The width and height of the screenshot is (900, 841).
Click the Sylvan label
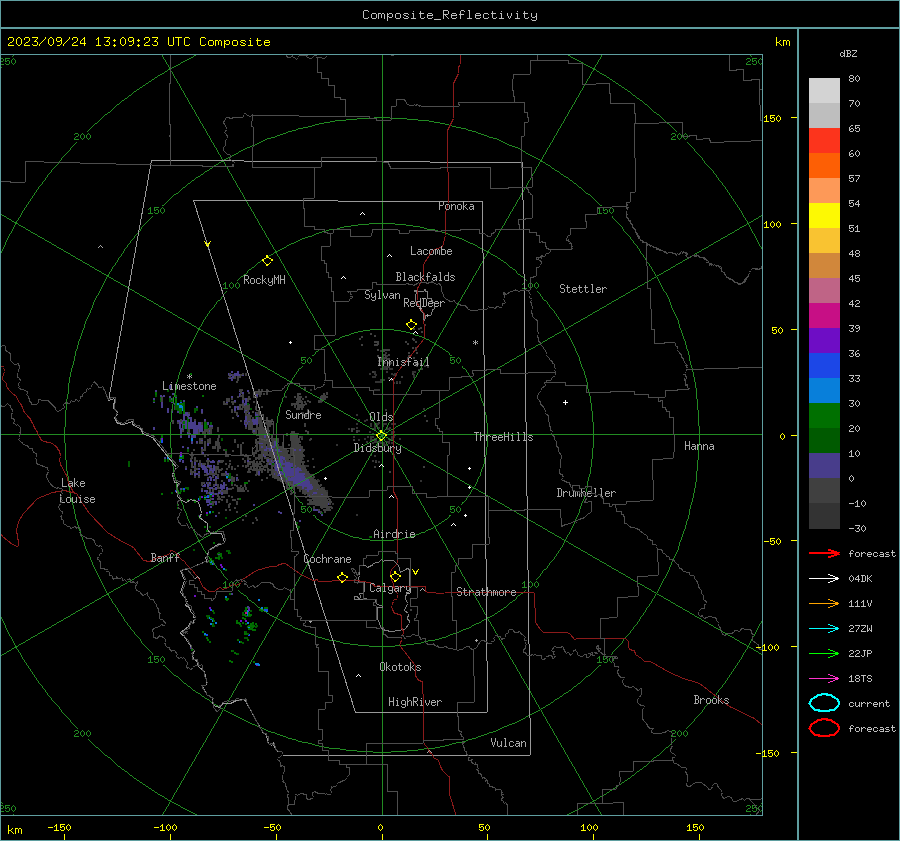(382, 295)
